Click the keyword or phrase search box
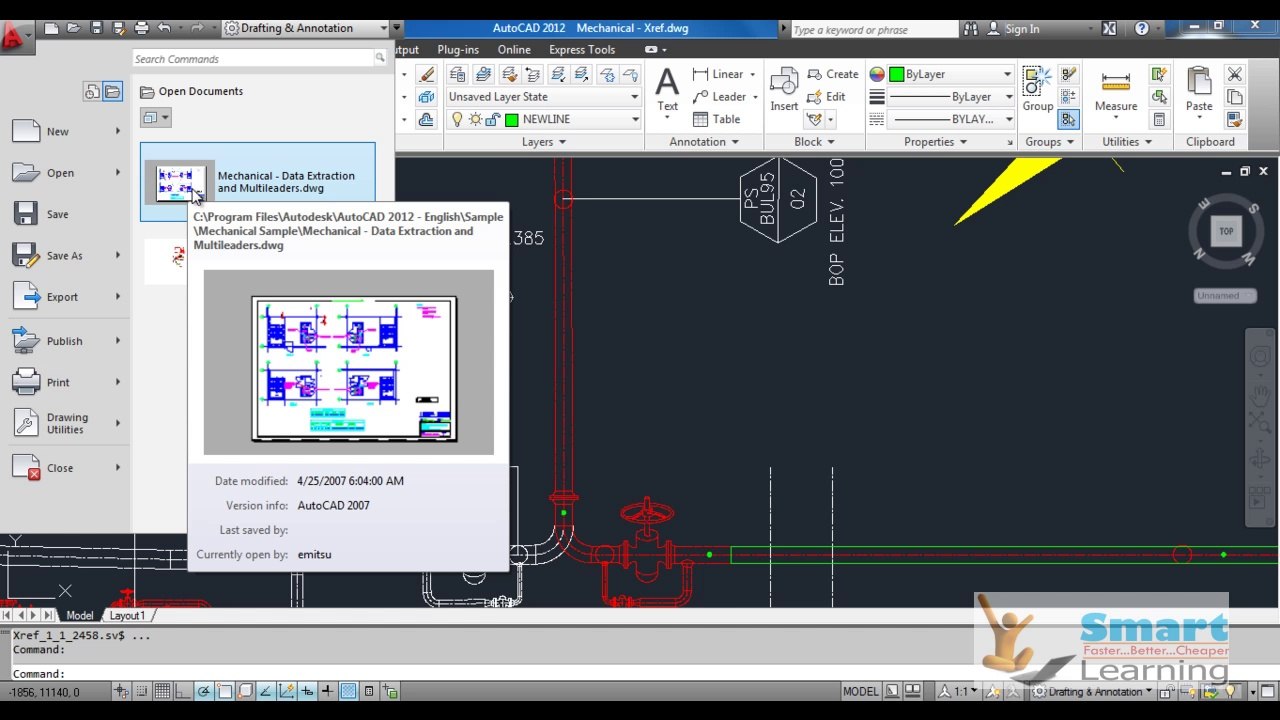Screen dimensions: 1280x720 [x=873, y=30]
